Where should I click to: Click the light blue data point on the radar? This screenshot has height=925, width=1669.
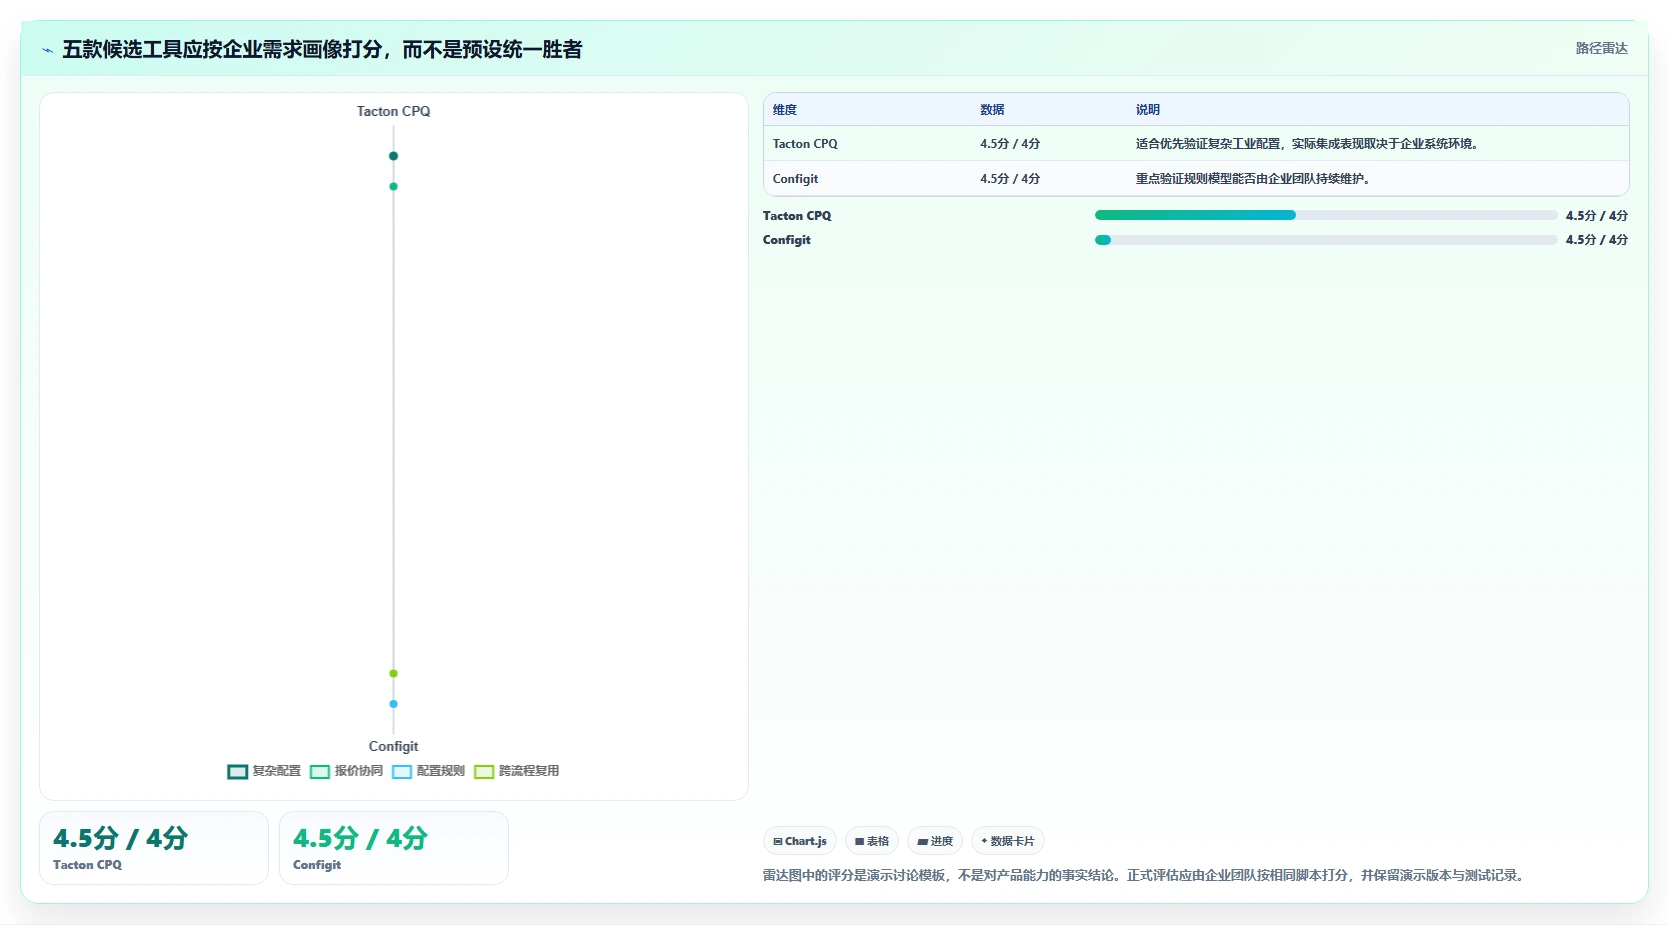393,704
